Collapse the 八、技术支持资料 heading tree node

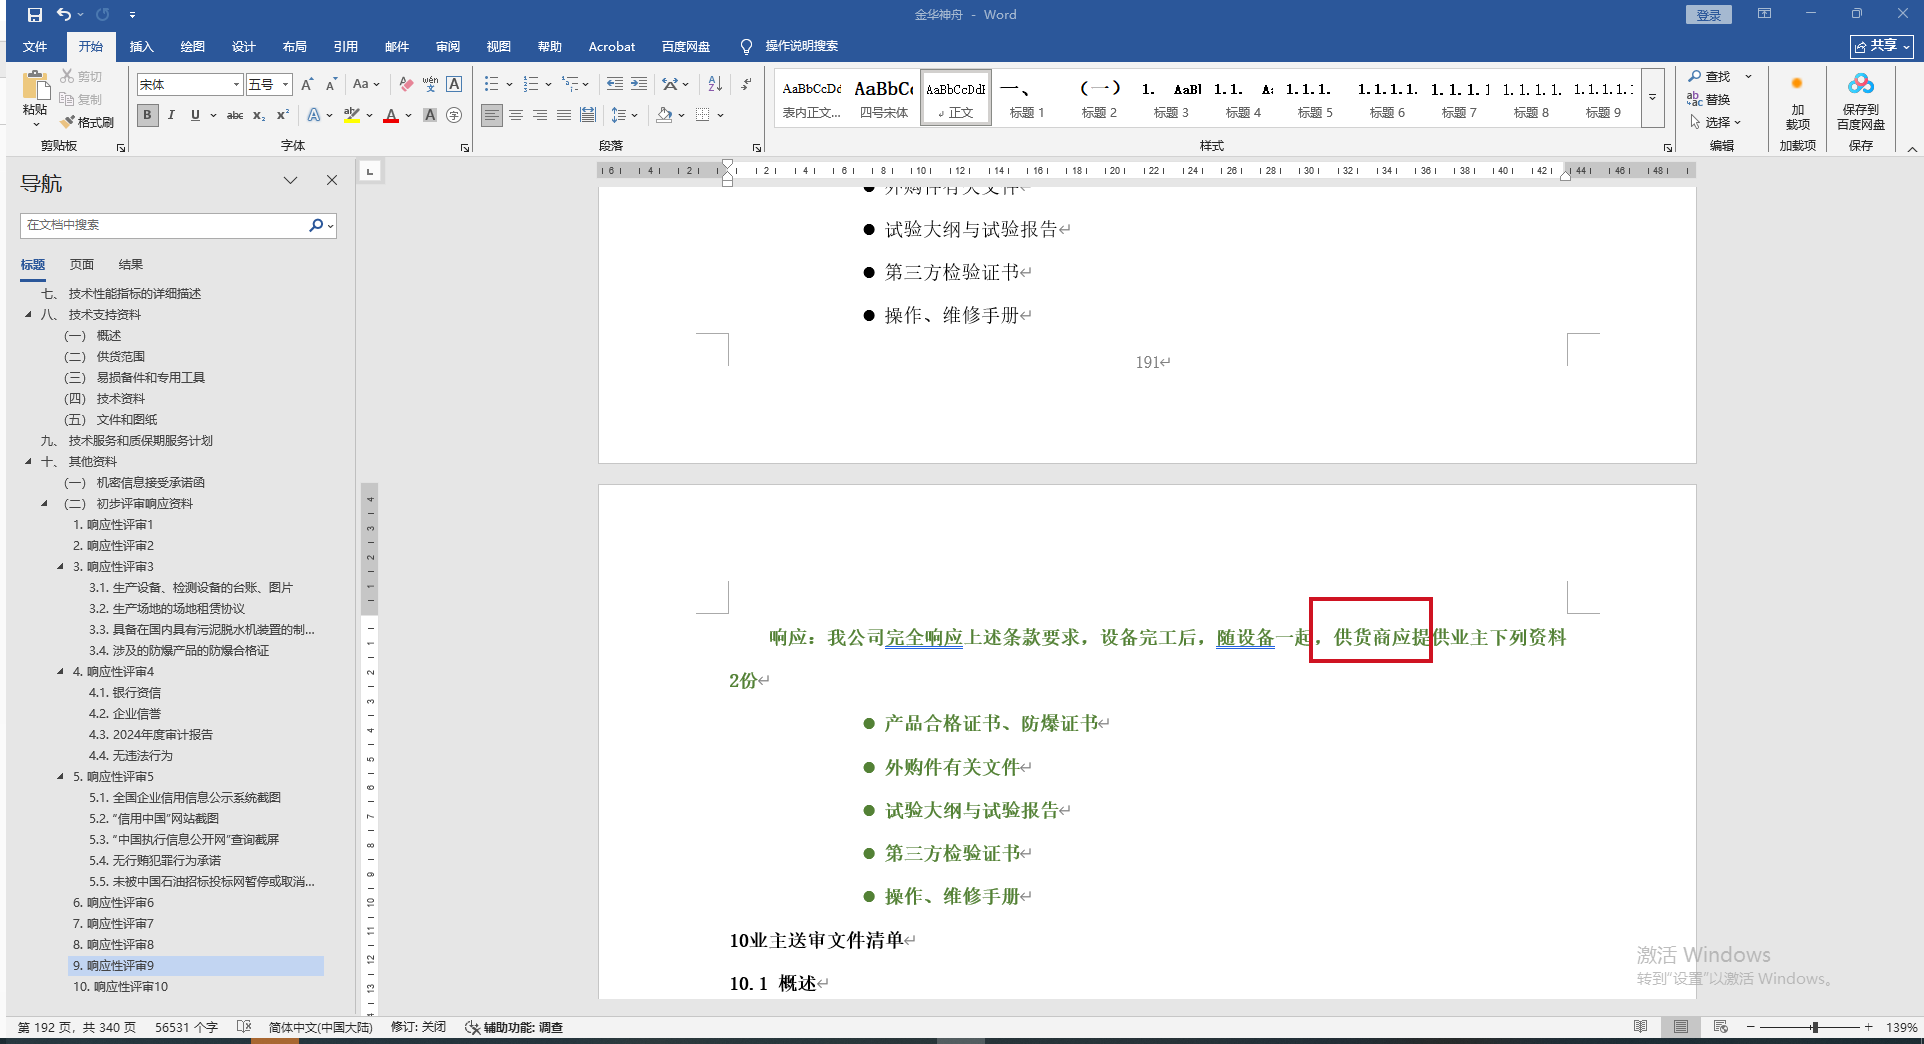coord(28,314)
